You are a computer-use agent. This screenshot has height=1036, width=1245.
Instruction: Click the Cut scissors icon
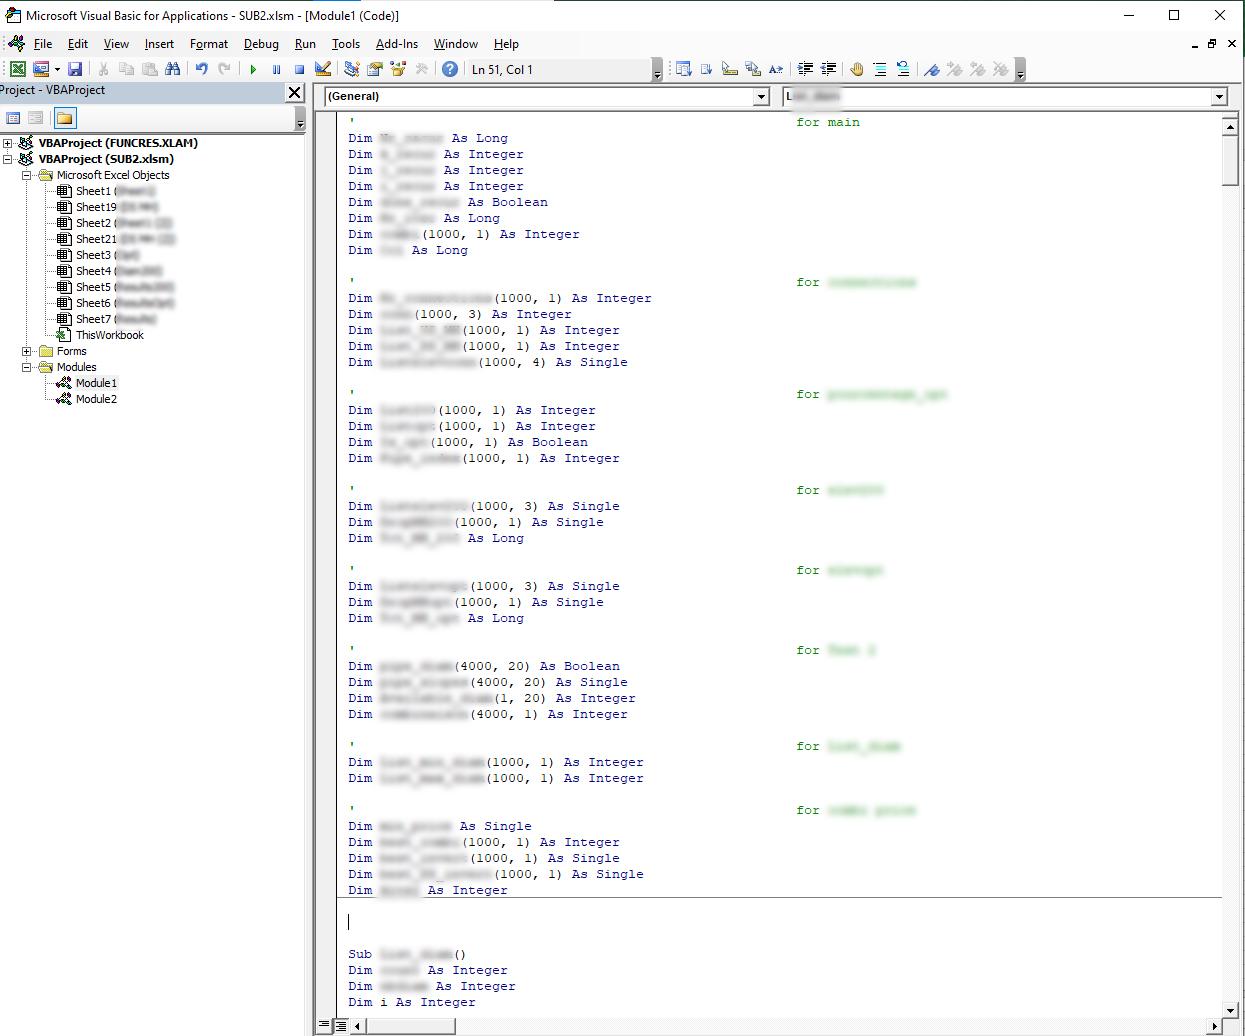(x=103, y=69)
